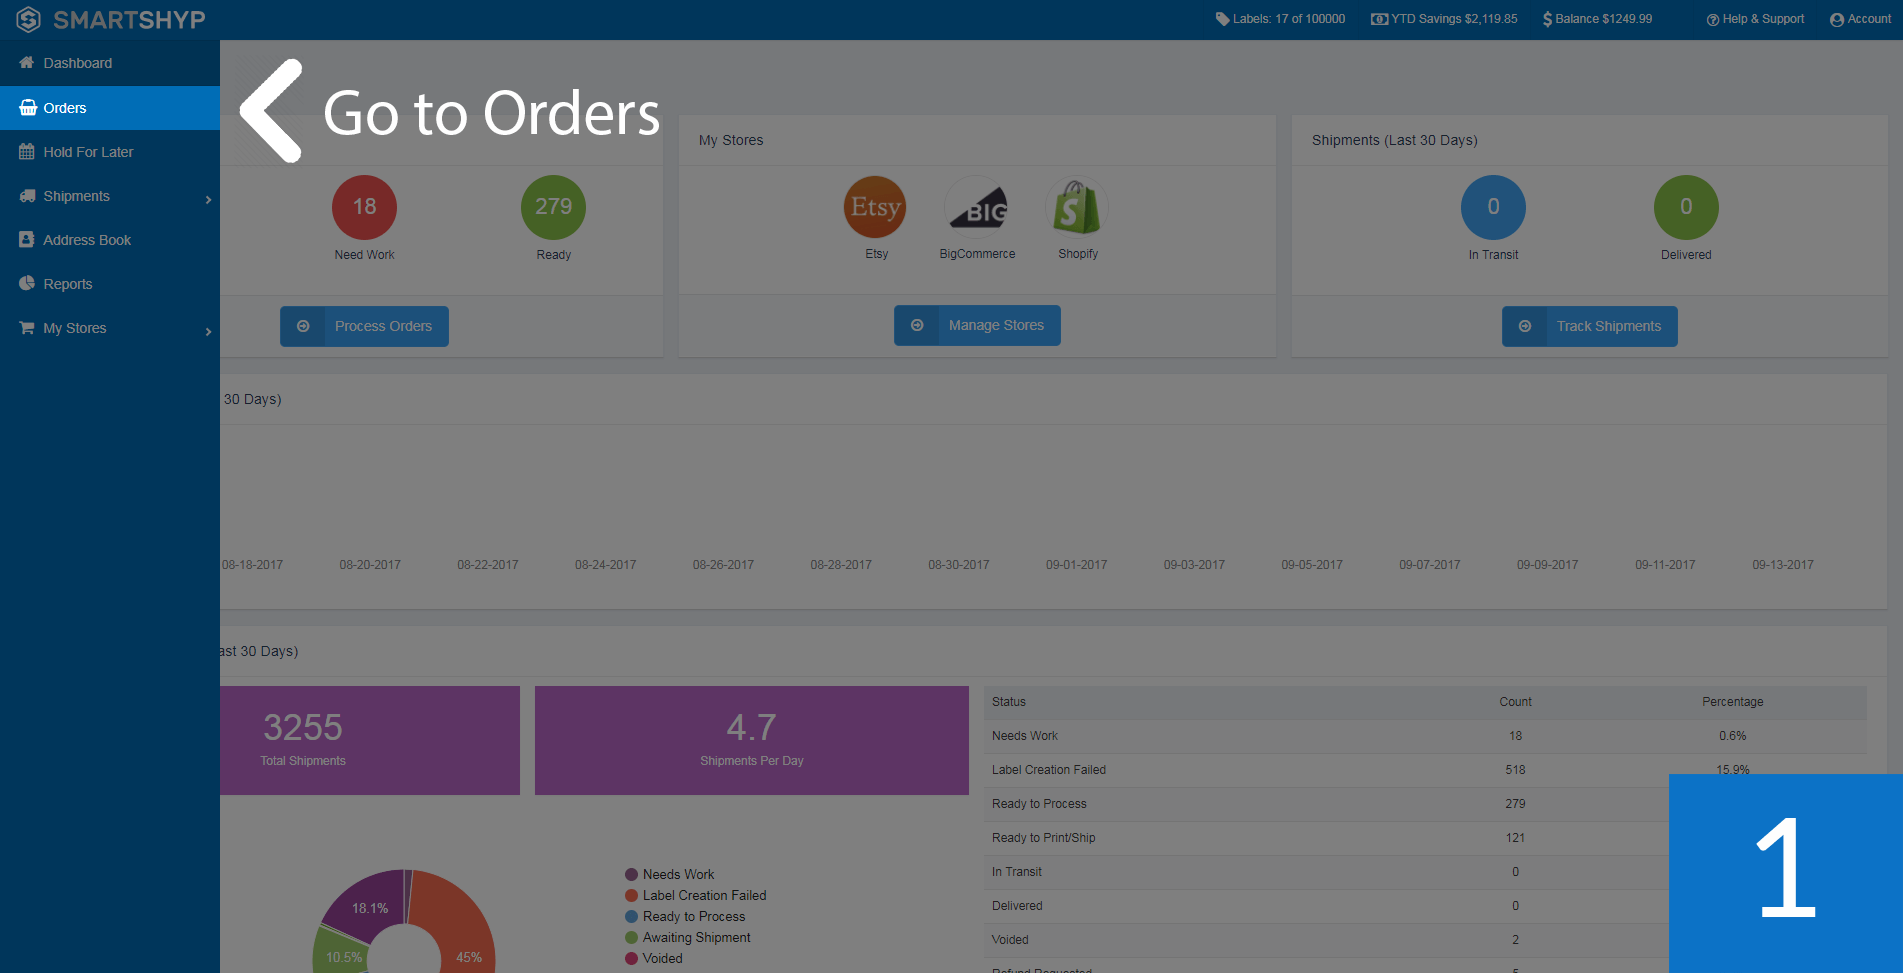
Task: Open the Shipments sidebar menu
Action: 110,196
